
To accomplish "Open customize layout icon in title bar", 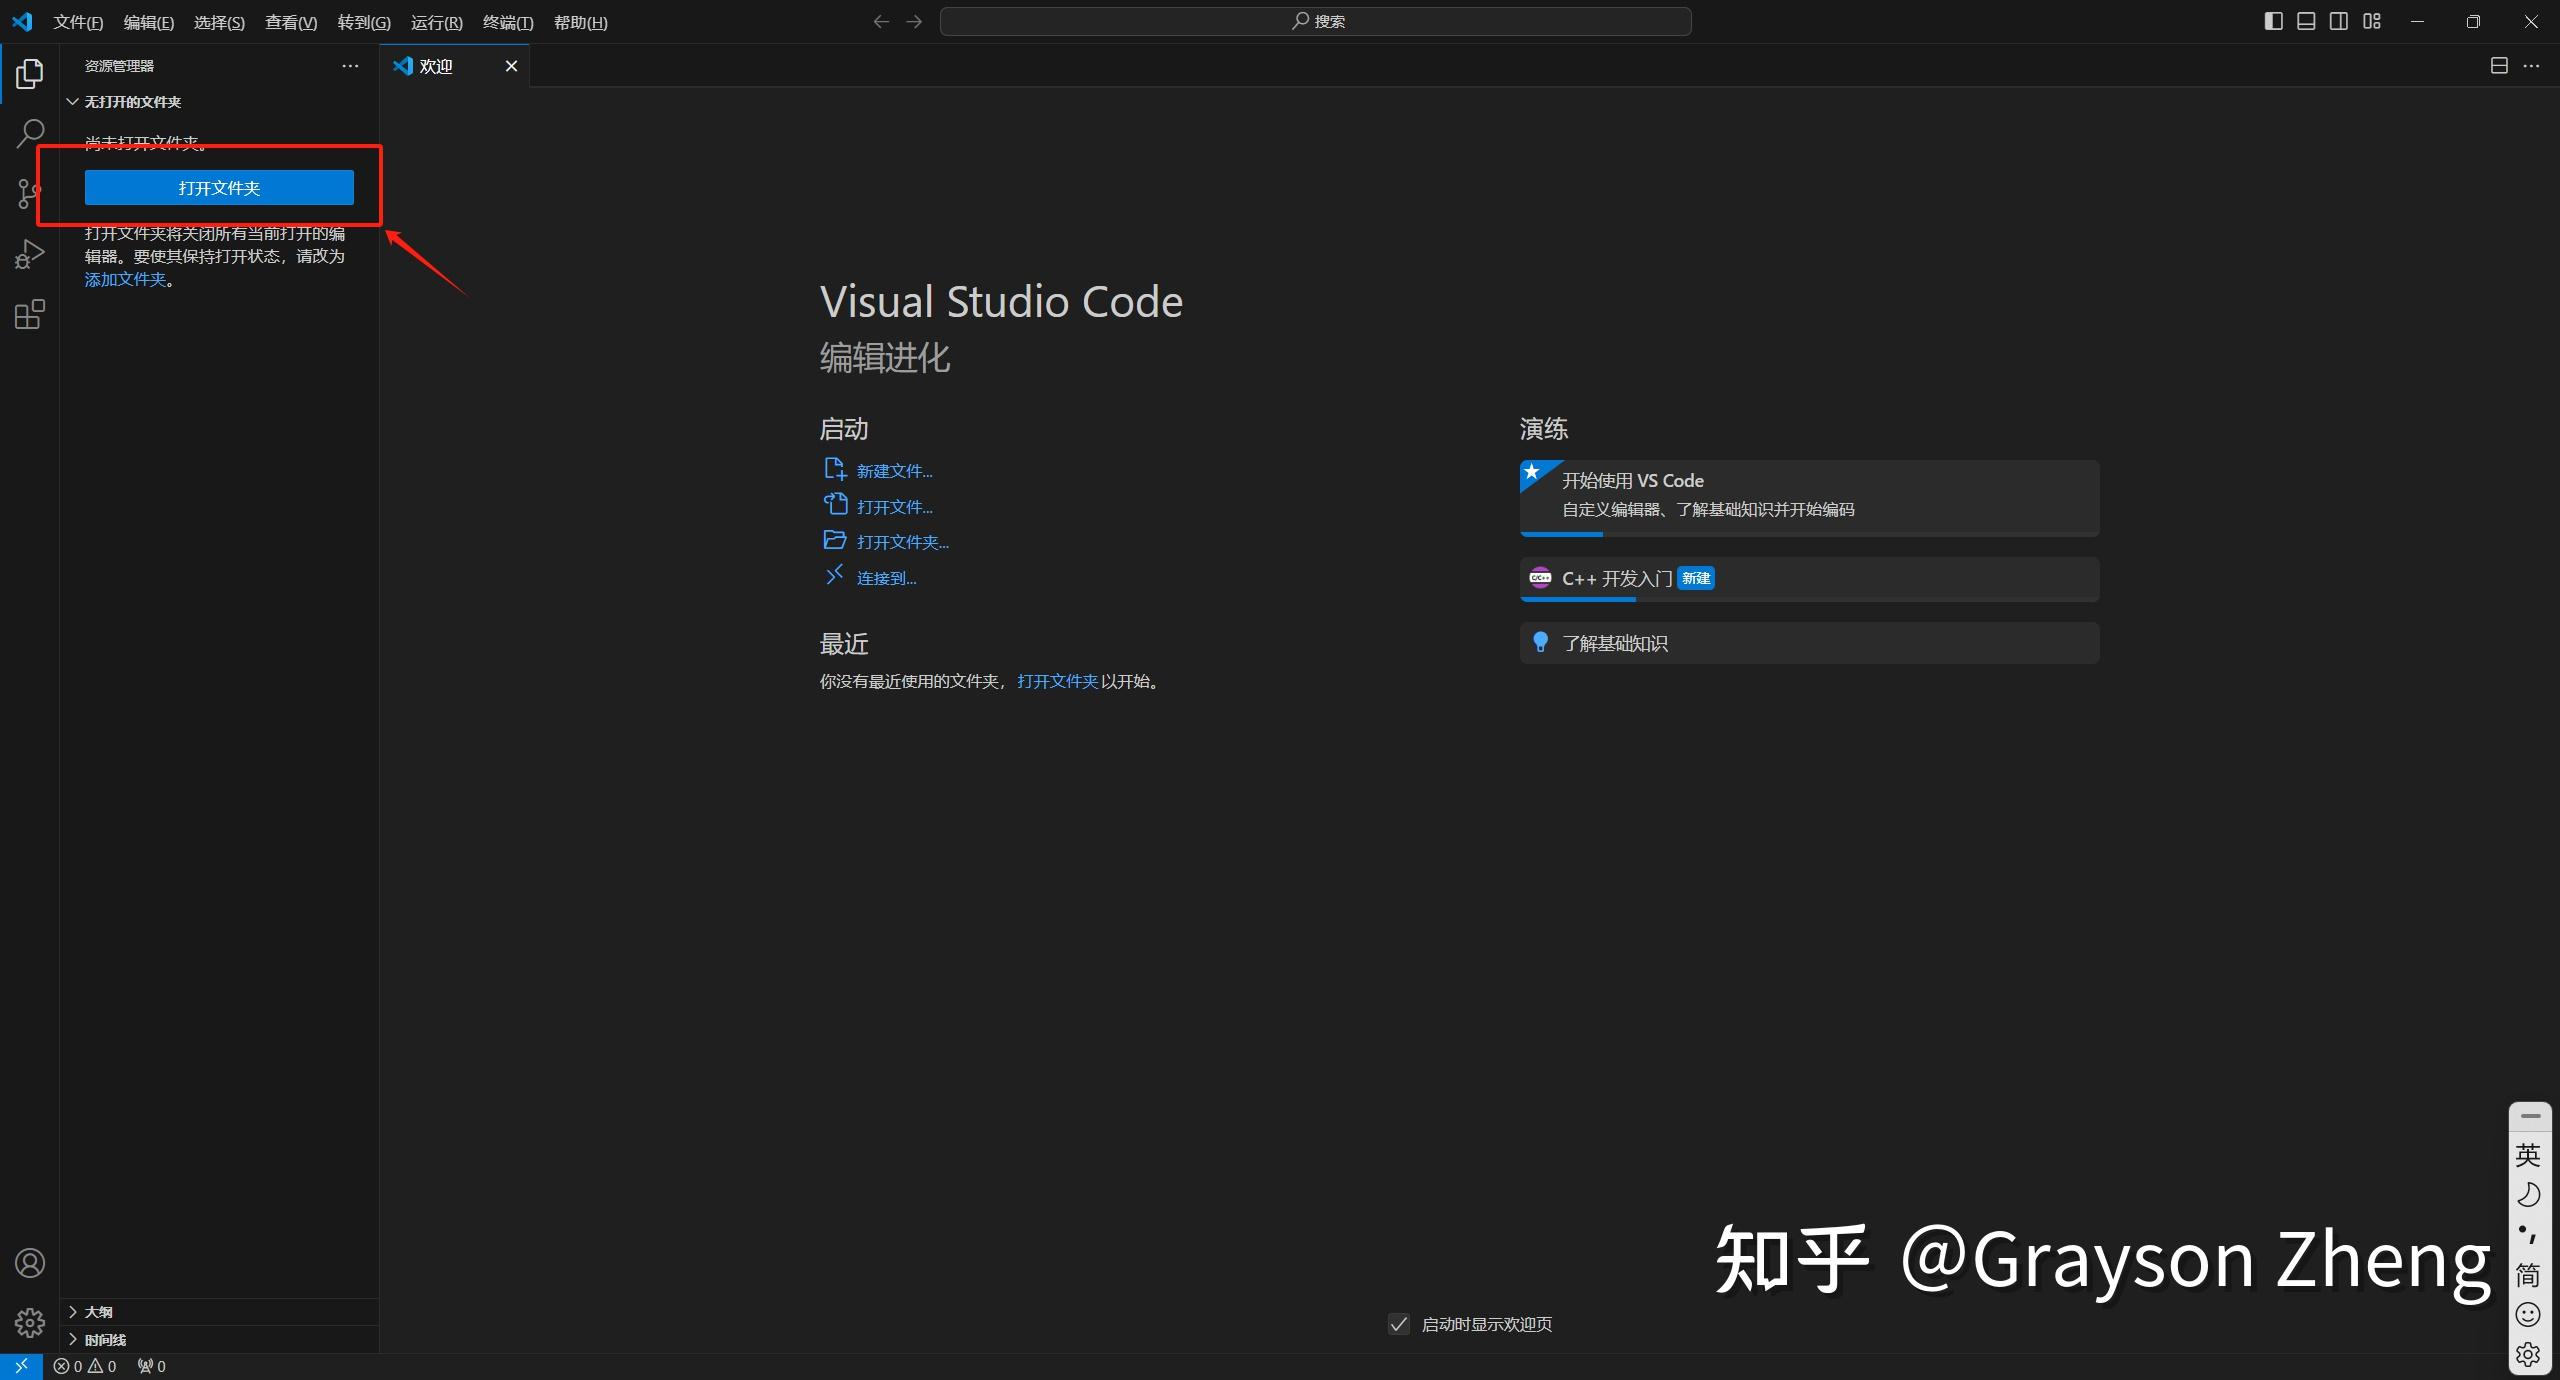I will tap(2372, 21).
